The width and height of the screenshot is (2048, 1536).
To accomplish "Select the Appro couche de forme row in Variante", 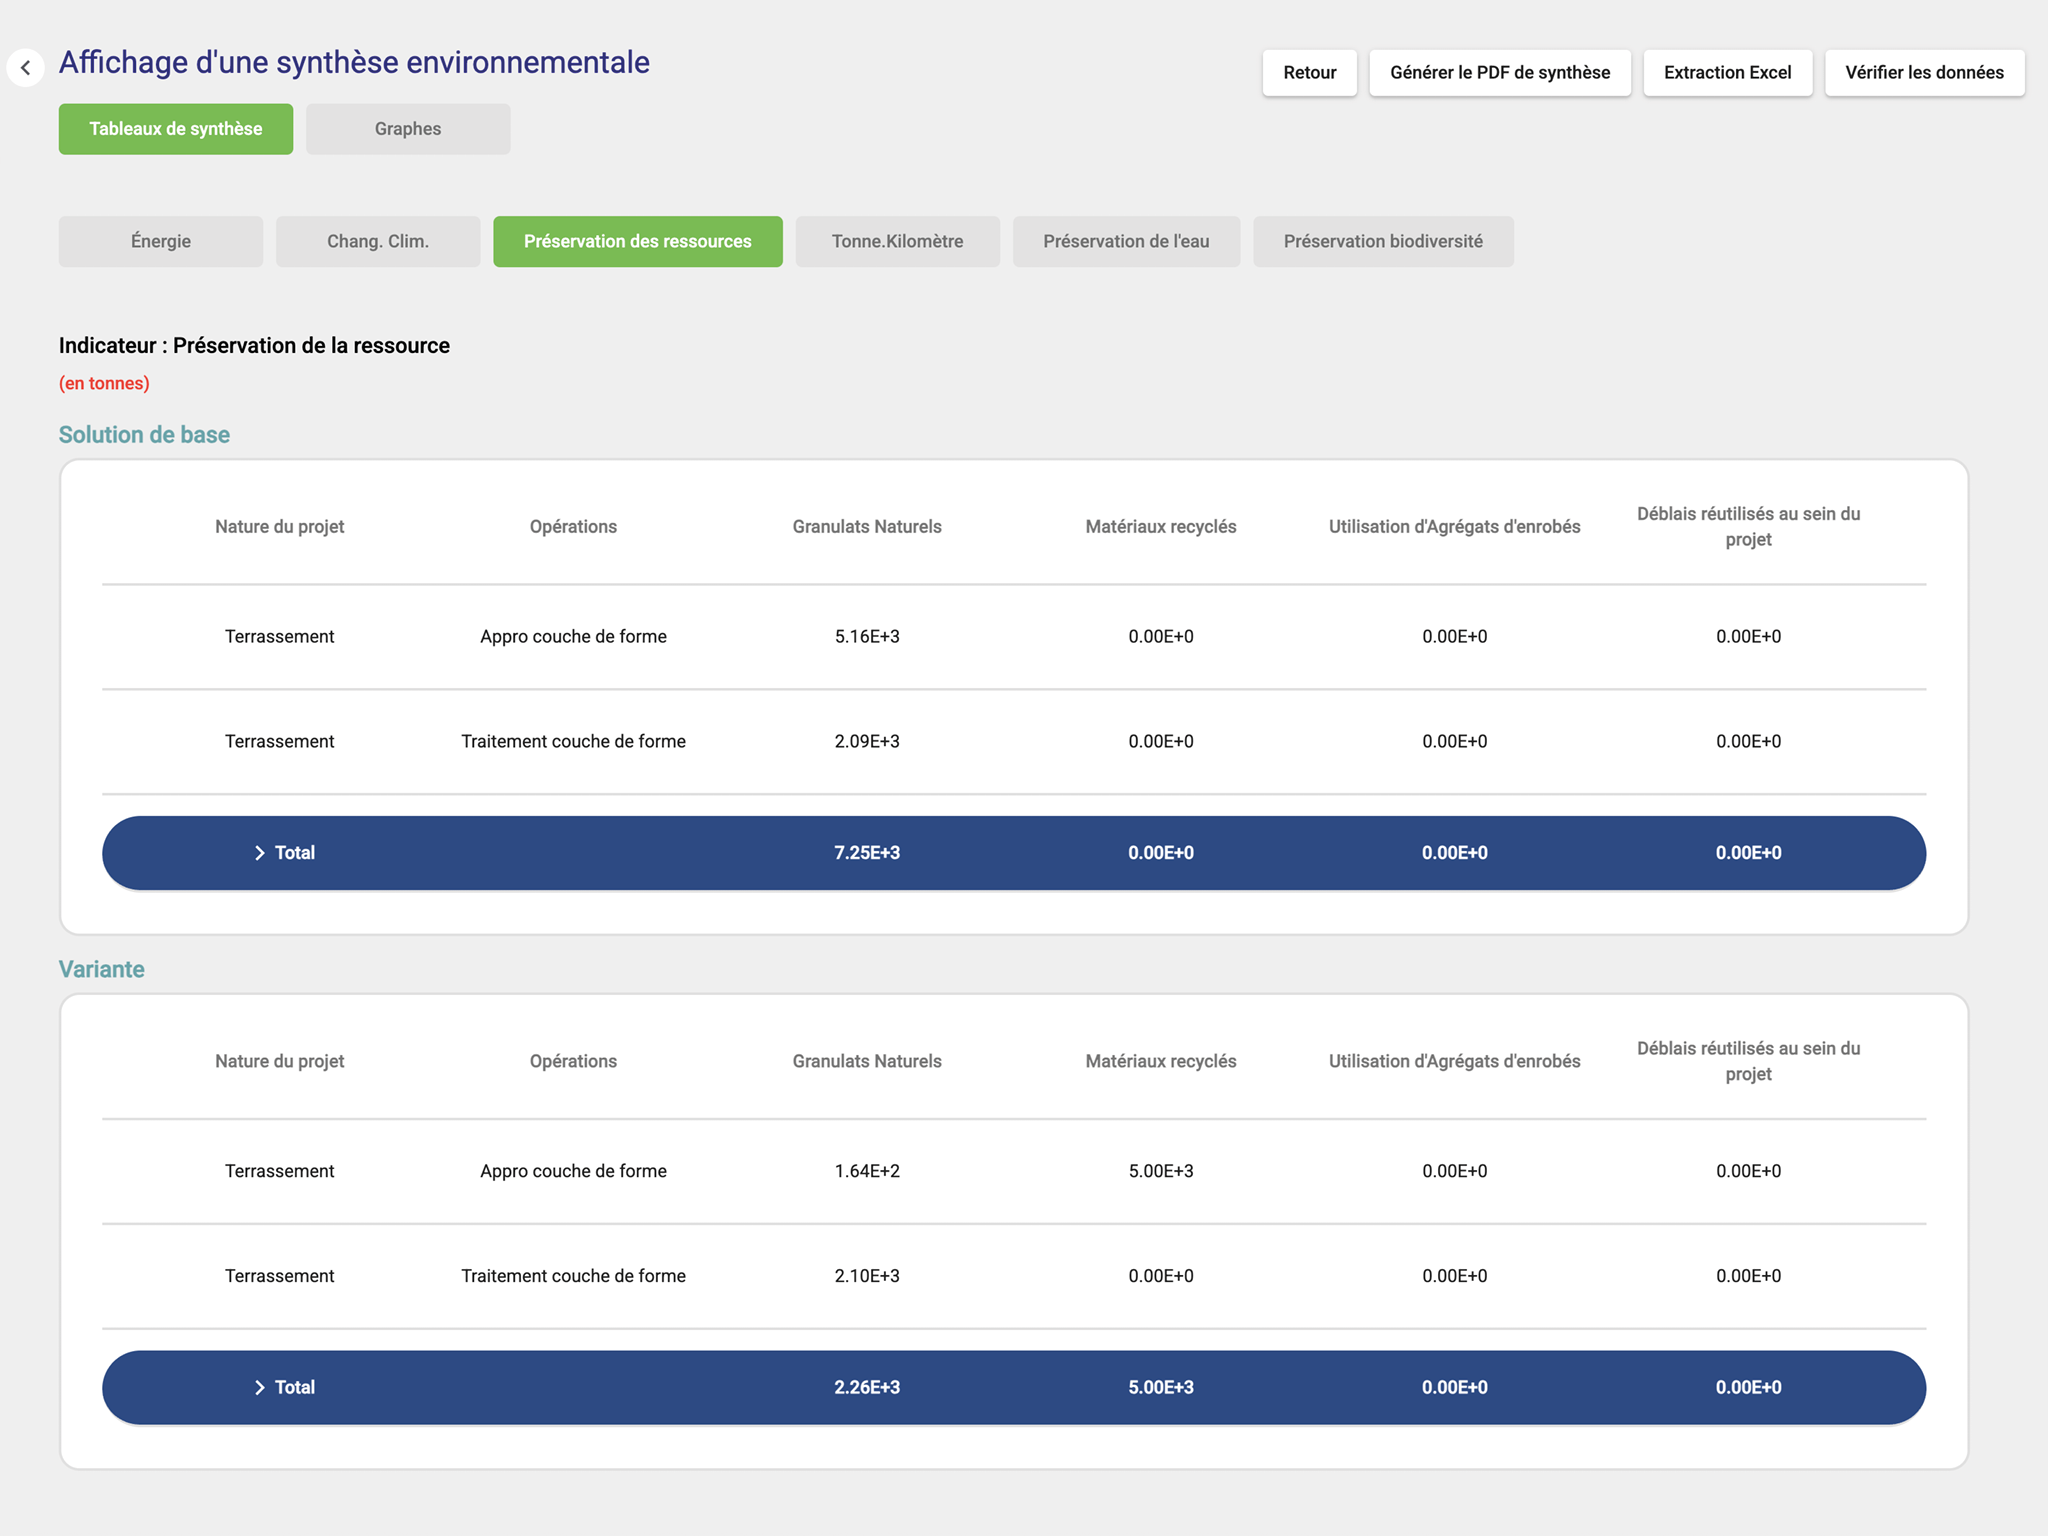I will coord(573,1171).
